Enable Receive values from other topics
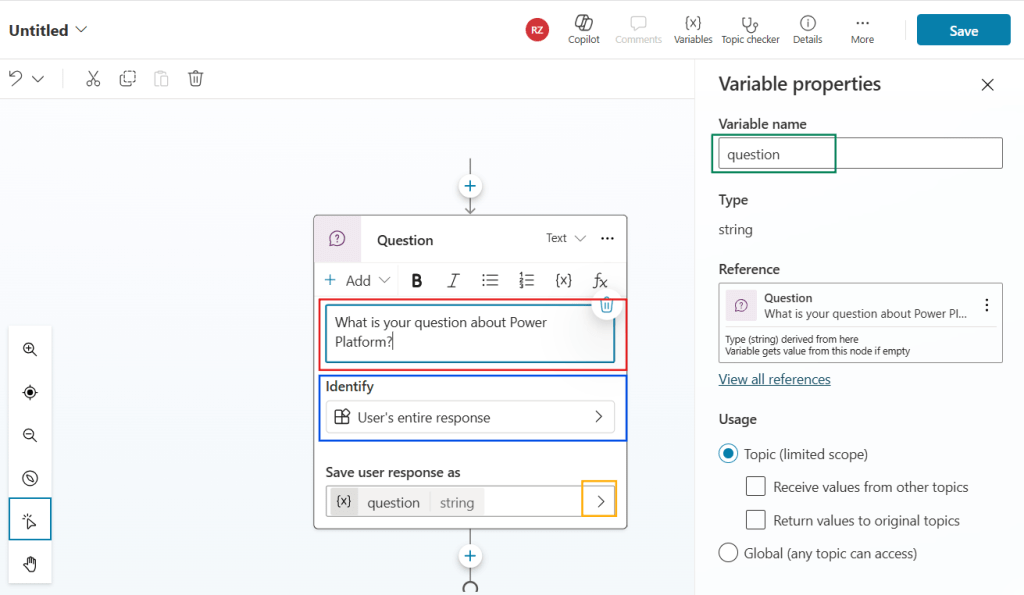 point(755,487)
